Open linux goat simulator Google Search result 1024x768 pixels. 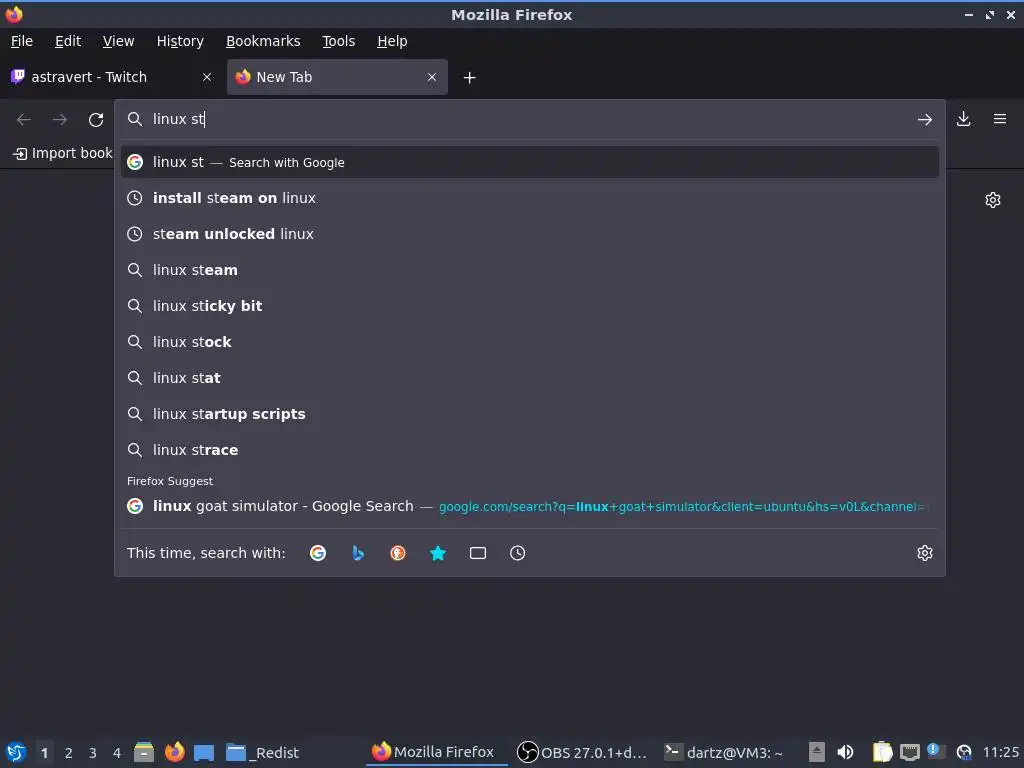(x=530, y=506)
